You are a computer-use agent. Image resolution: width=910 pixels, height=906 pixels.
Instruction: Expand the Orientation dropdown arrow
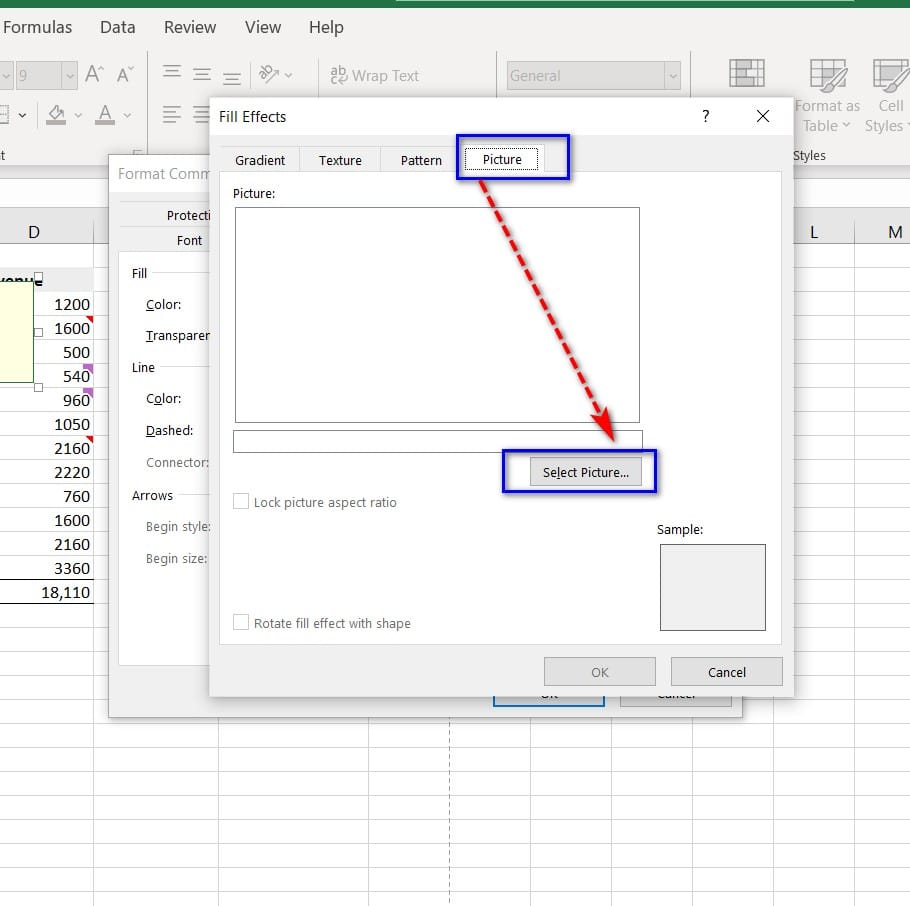point(288,75)
